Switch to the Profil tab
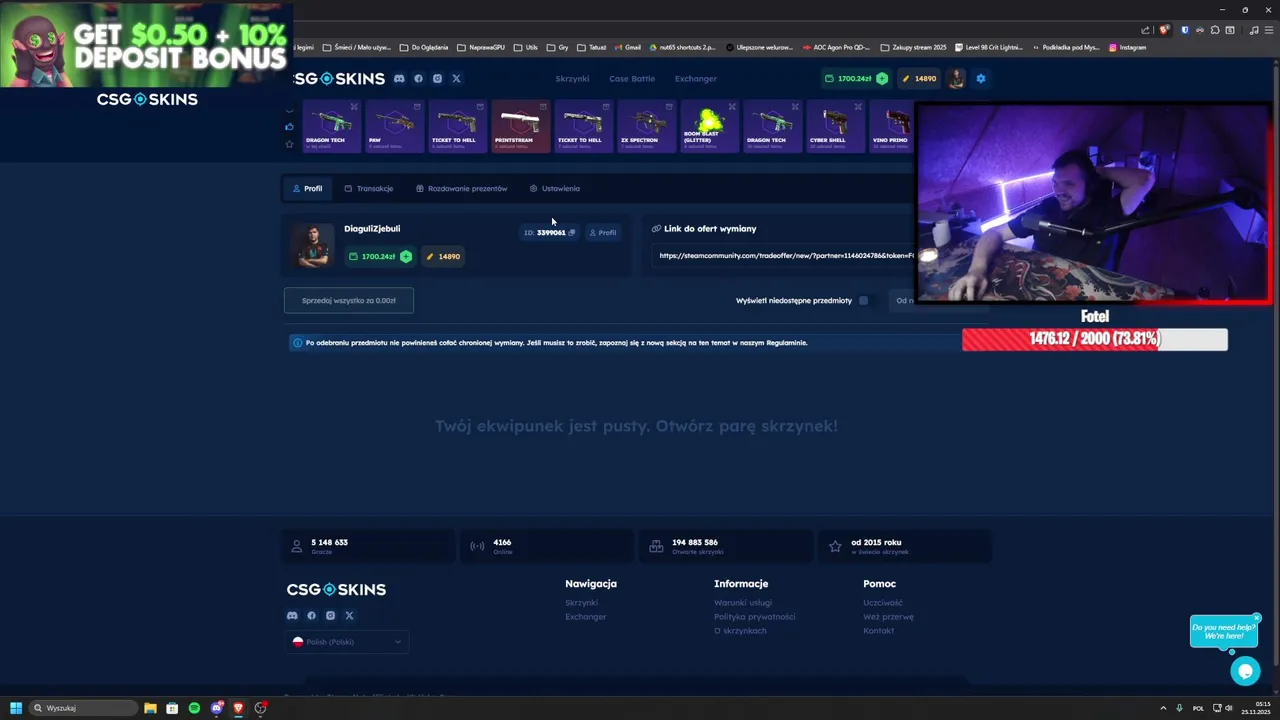 307,188
